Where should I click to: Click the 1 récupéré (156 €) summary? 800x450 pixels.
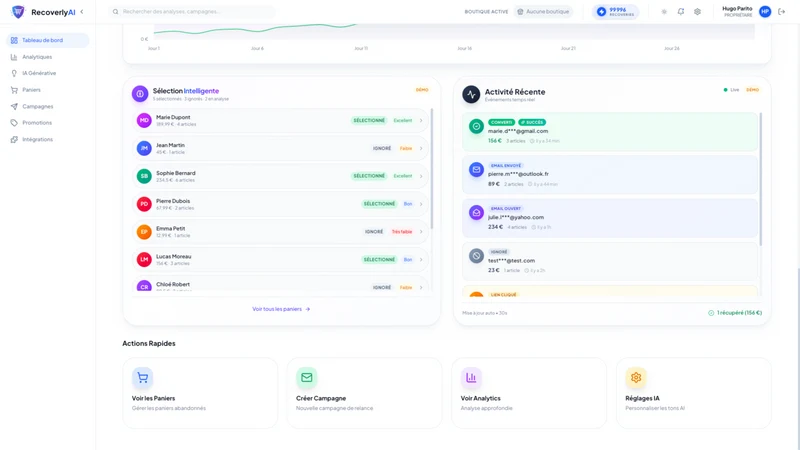735,313
